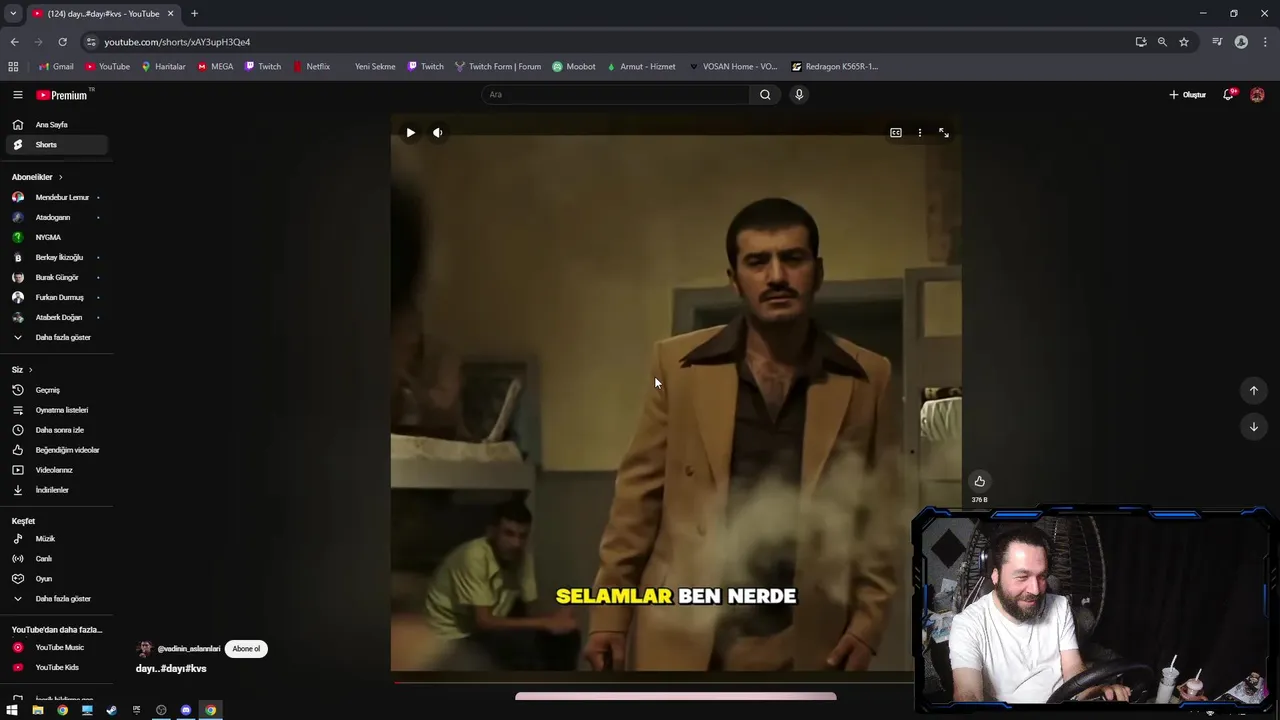The width and height of the screenshot is (1280, 720).
Task: Open @vadinin_aslanlari channel link
Action: (x=189, y=649)
